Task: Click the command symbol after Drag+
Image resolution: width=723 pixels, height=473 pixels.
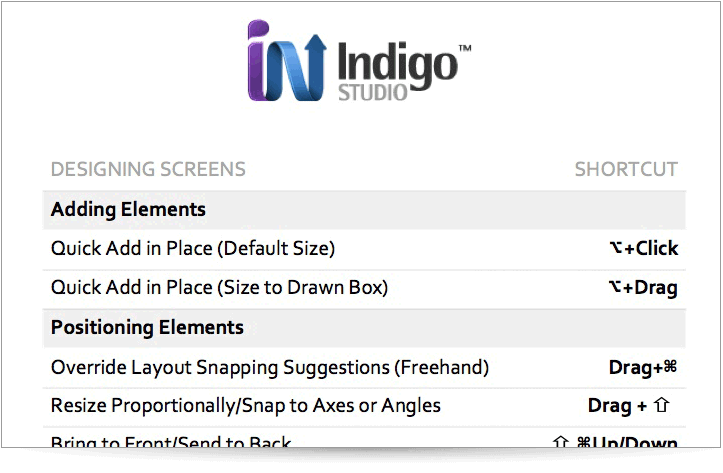Action: click(670, 367)
